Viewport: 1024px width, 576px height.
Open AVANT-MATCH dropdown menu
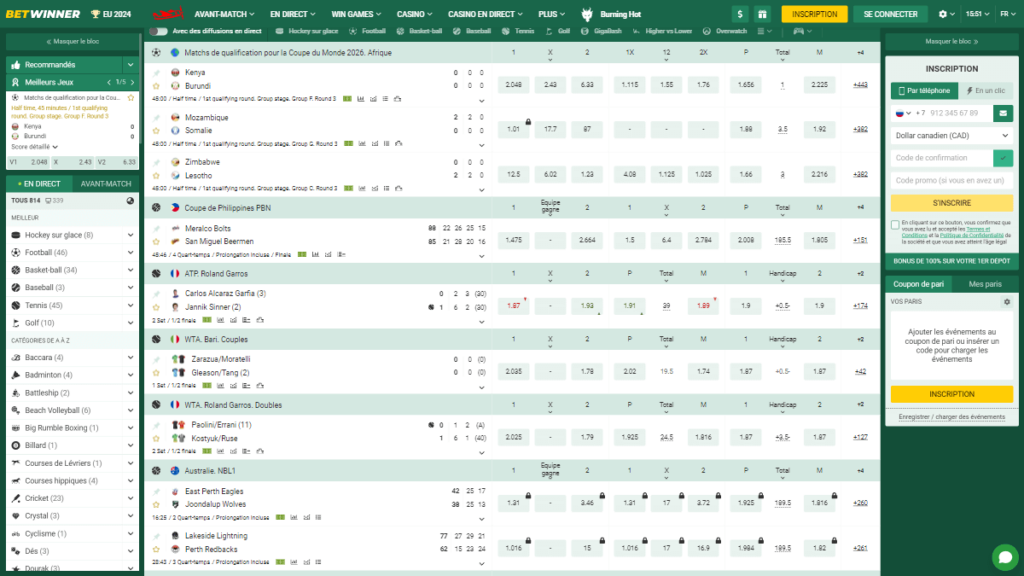tap(224, 14)
